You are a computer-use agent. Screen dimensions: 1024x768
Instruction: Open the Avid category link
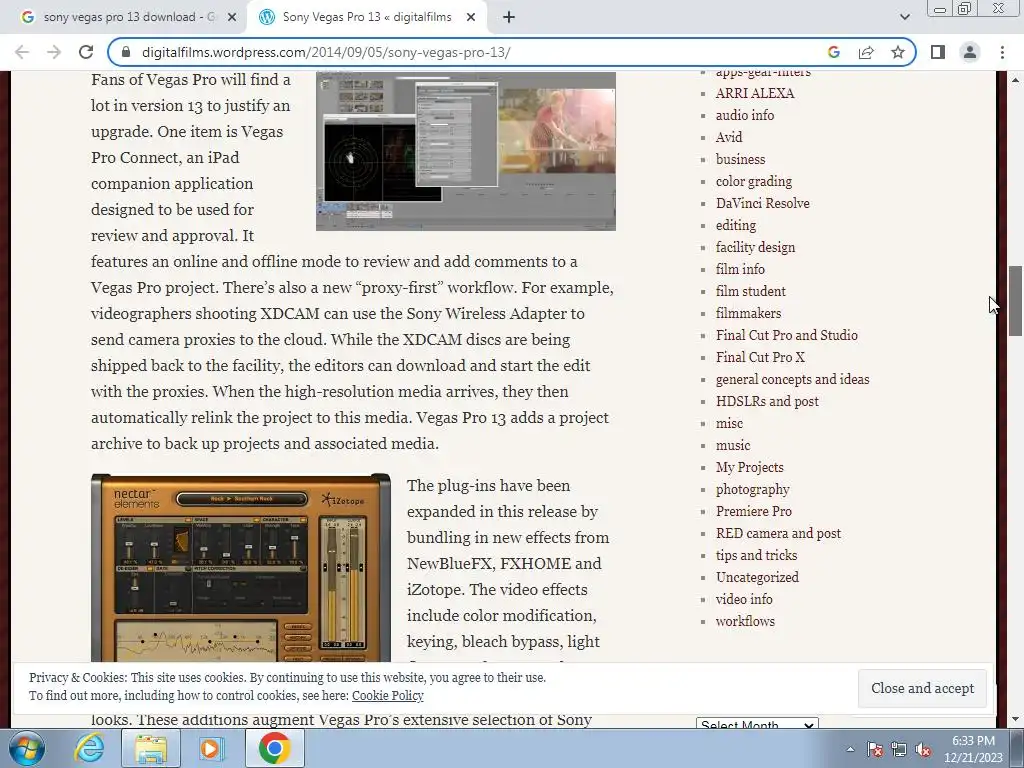click(729, 137)
